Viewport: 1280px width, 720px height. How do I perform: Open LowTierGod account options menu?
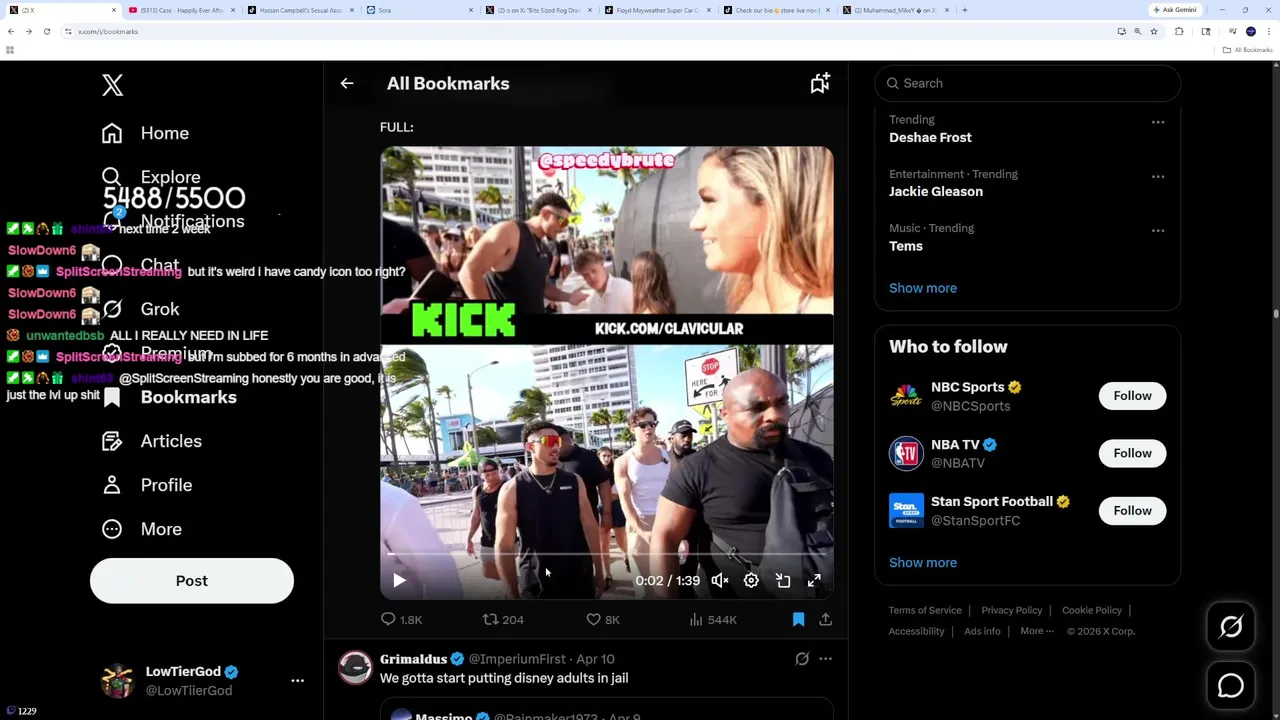(297, 680)
